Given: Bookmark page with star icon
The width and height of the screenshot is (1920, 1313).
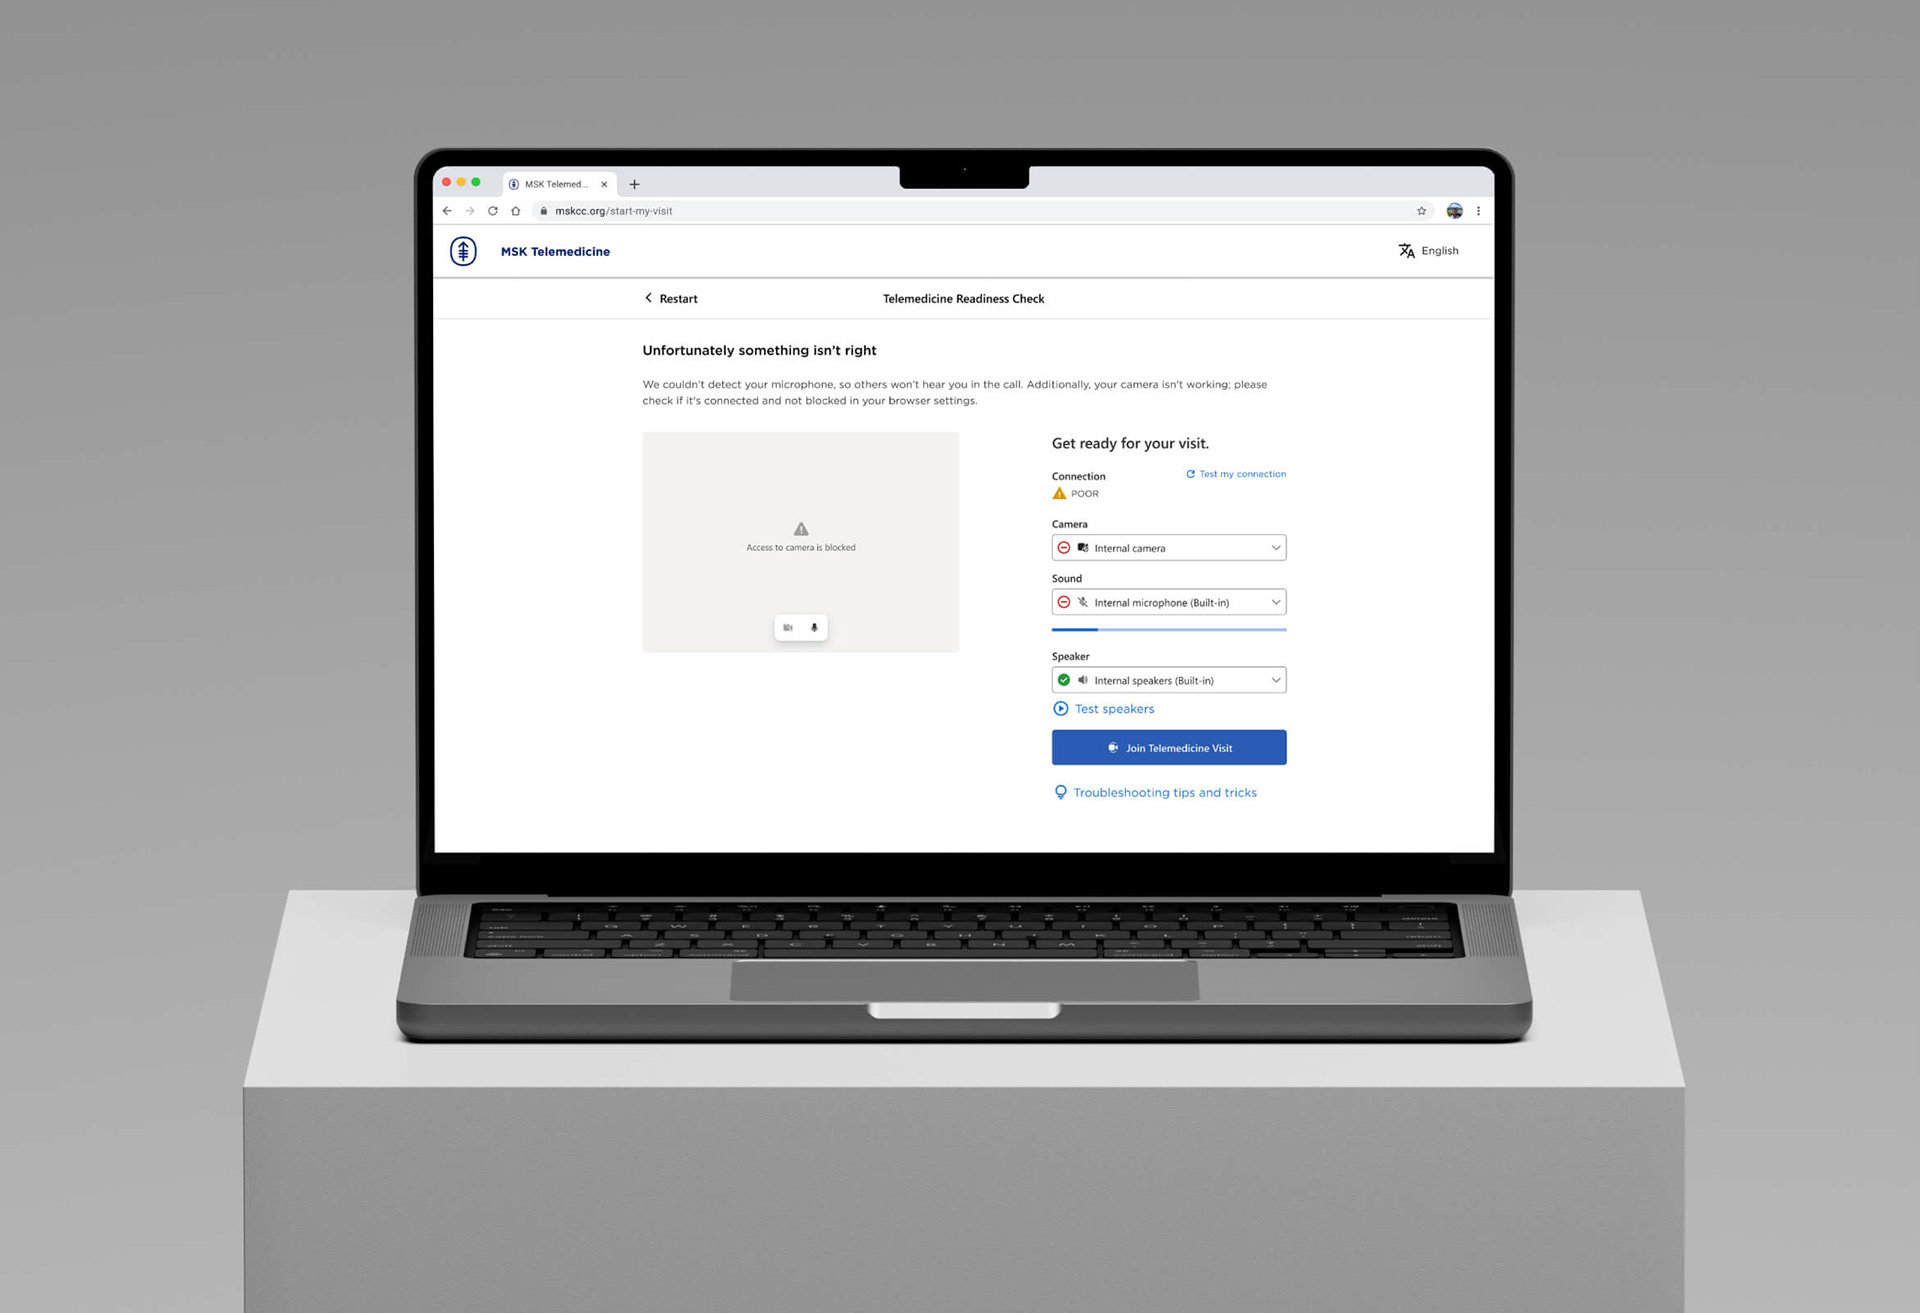Looking at the screenshot, I should (1421, 211).
